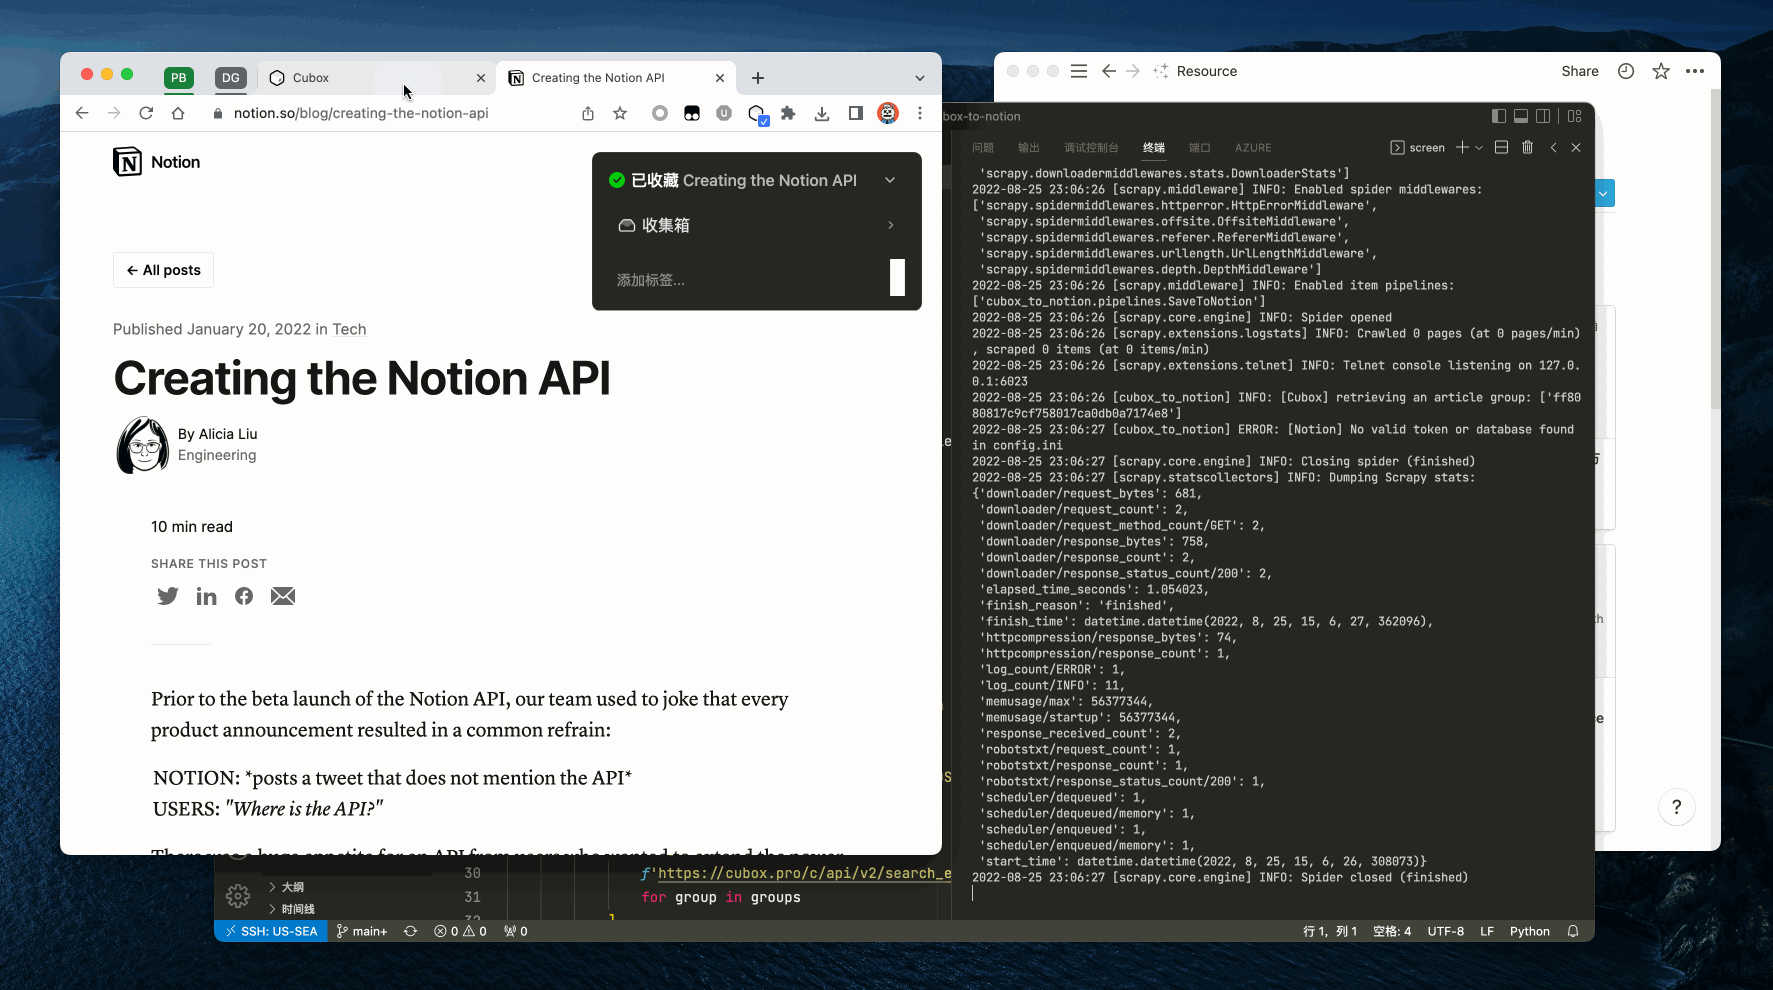The width and height of the screenshot is (1773, 990).
Task: Open help question mark button
Action: [1677, 807]
